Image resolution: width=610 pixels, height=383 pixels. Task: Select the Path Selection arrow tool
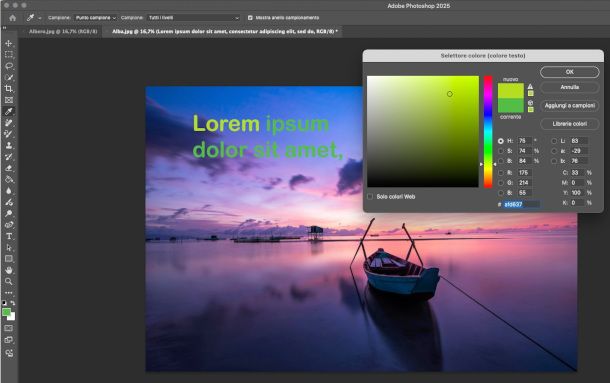coord(9,248)
